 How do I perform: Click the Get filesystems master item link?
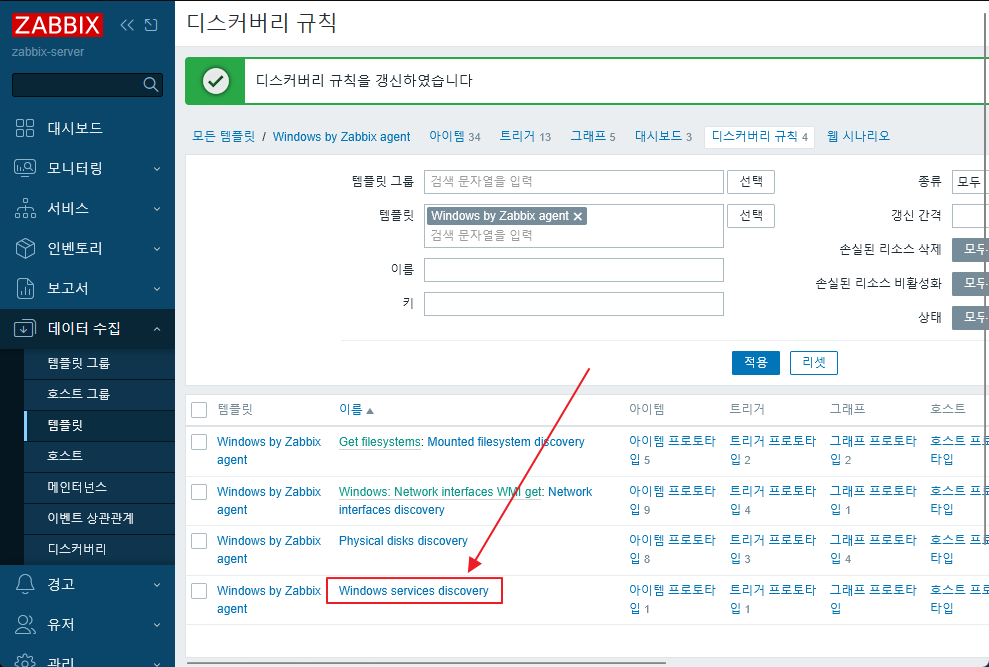pyautogui.click(x=380, y=442)
